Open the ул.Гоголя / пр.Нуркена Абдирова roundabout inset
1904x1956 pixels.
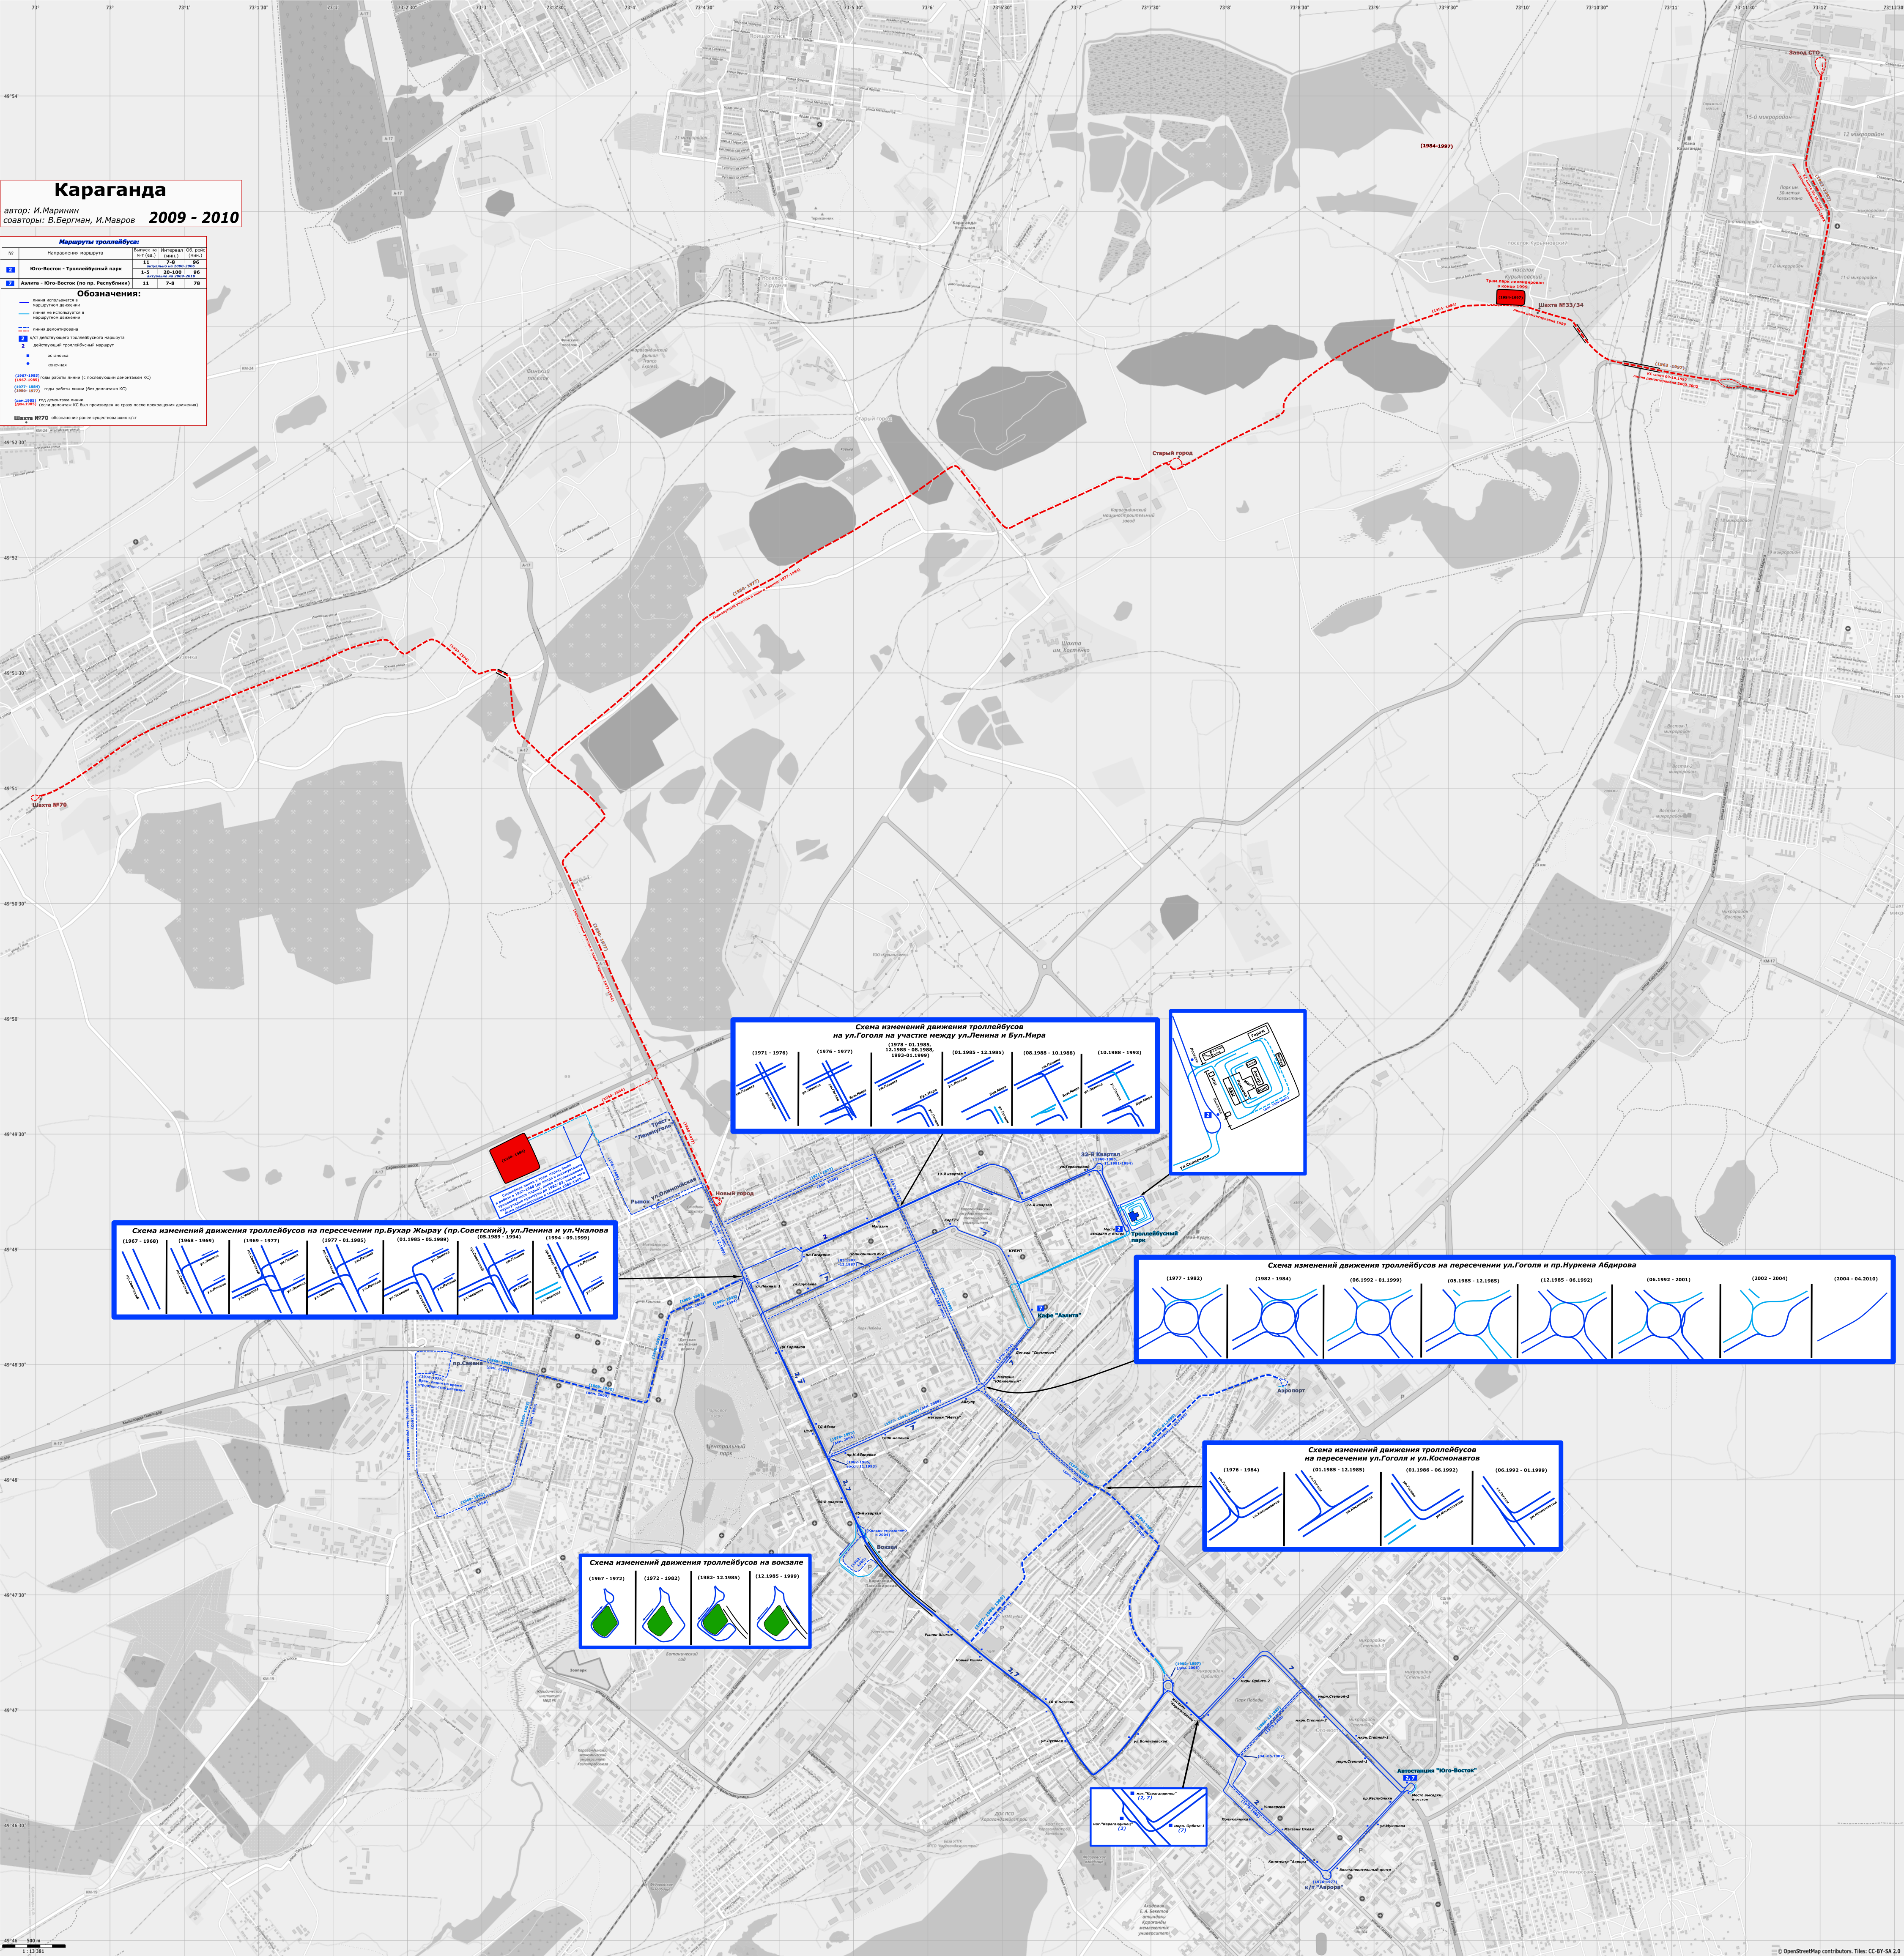(x=1514, y=1310)
